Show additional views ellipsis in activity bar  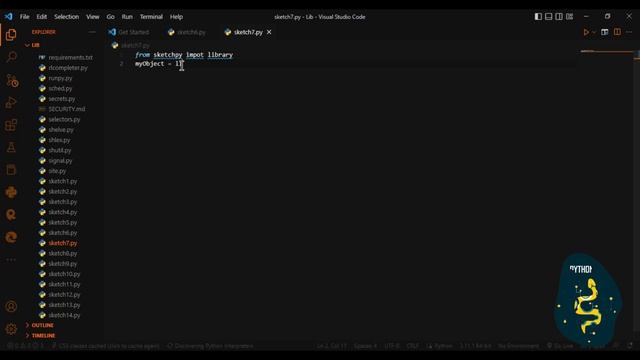coord(11,260)
